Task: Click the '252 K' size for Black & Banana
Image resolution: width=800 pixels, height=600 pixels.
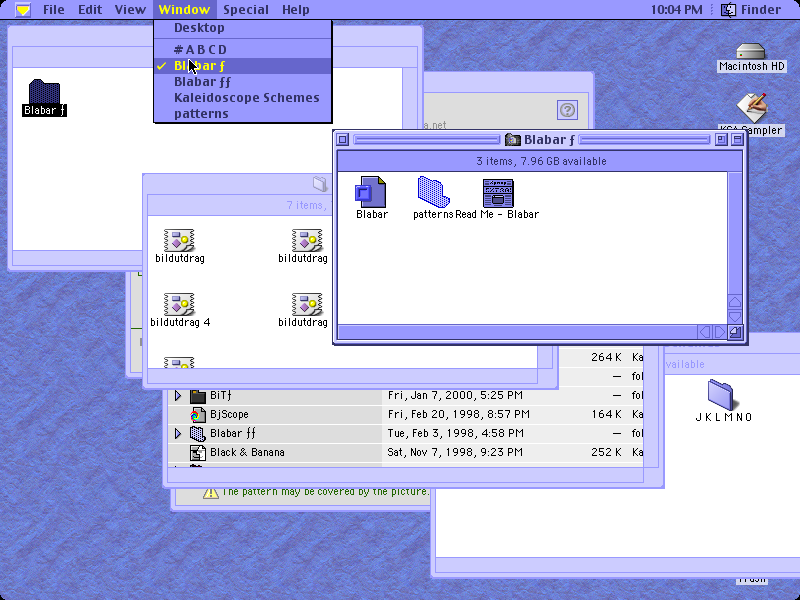Action: (x=606, y=453)
